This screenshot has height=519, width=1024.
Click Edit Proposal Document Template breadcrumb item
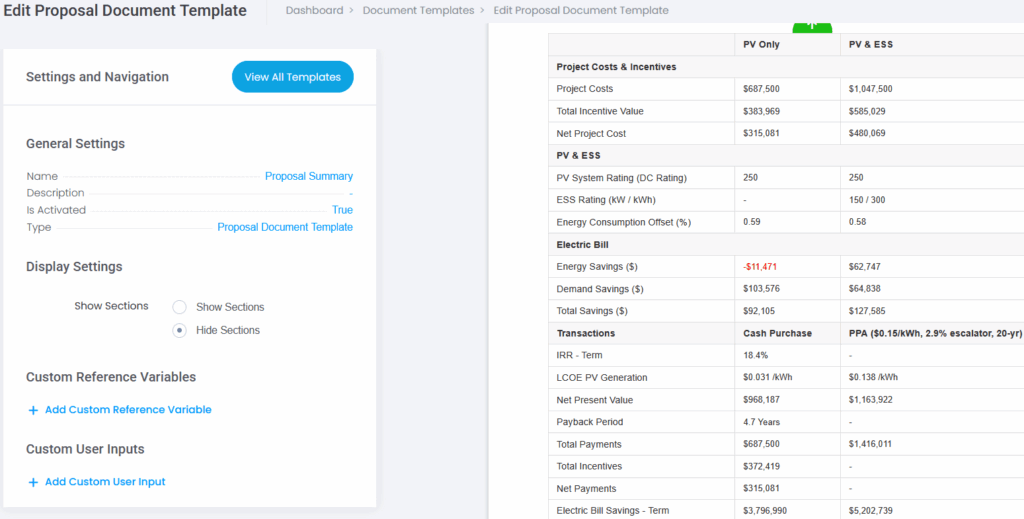581,10
